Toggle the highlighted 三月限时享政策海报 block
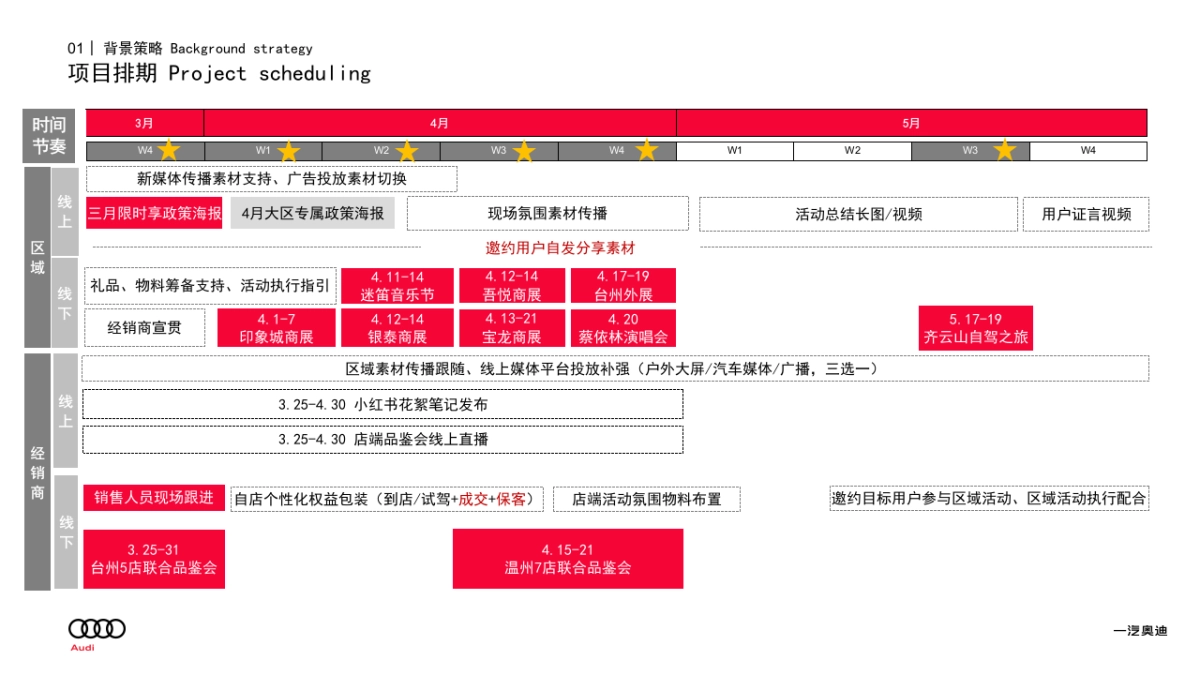1200x675 pixels. click(152, 213)
